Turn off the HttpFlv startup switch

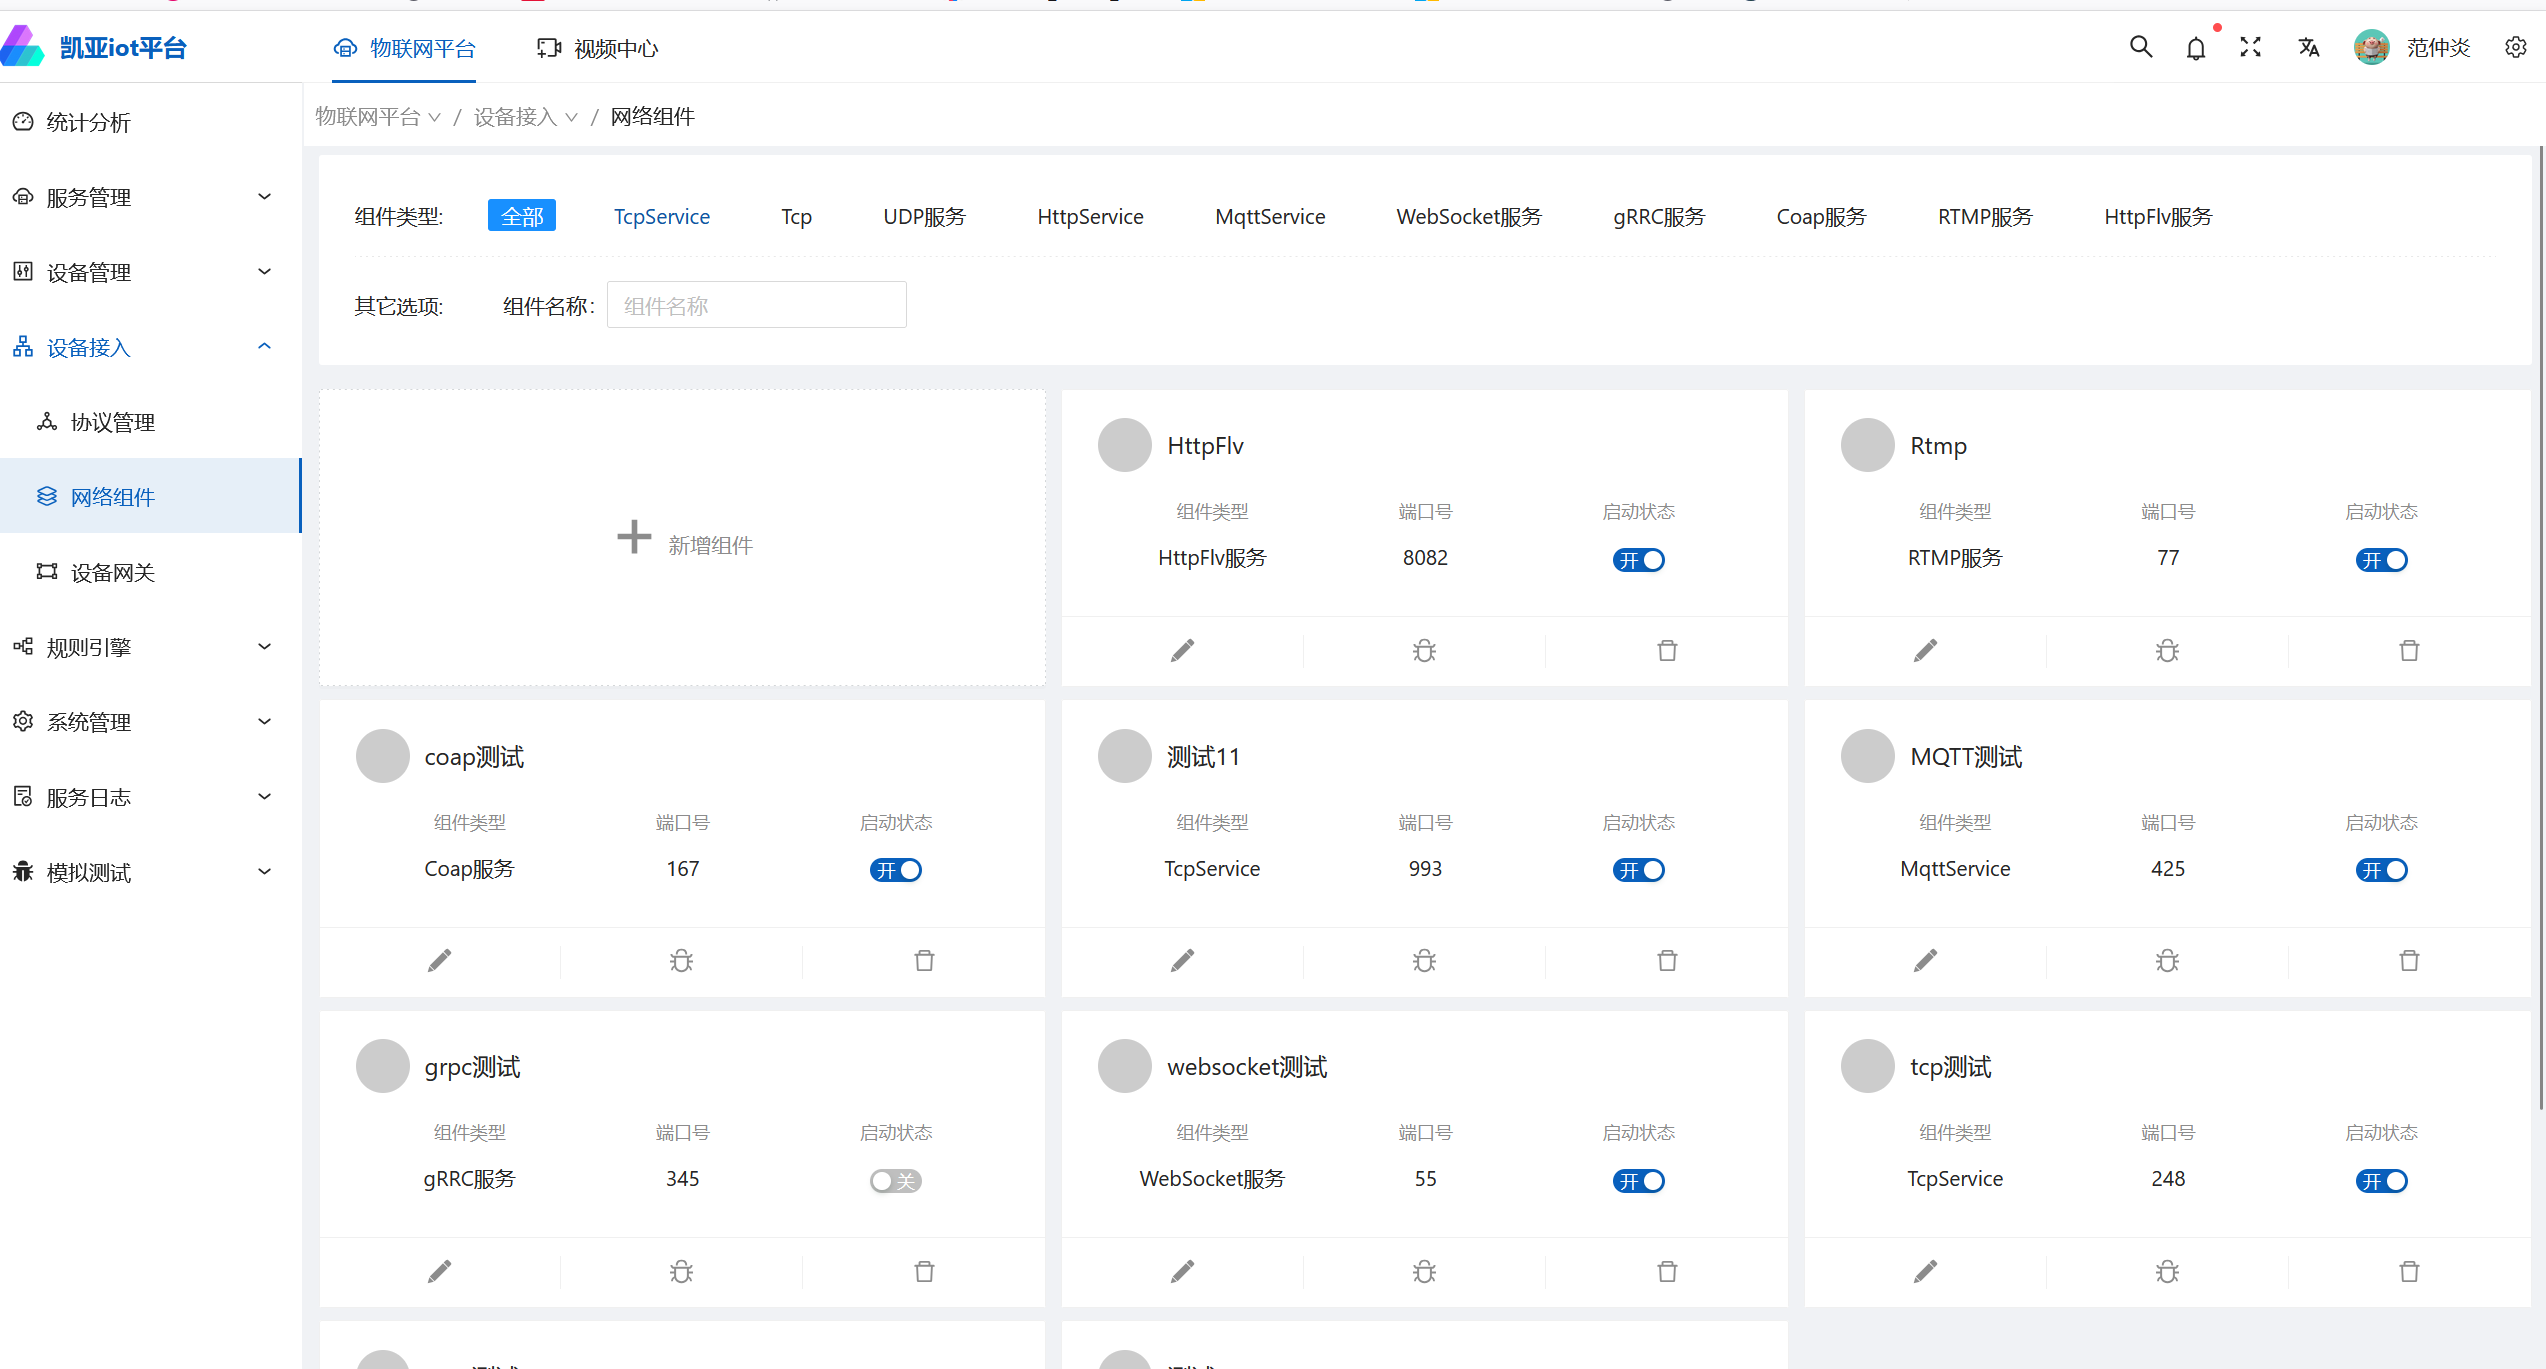pyautogui.click(x=1638, y=560)
